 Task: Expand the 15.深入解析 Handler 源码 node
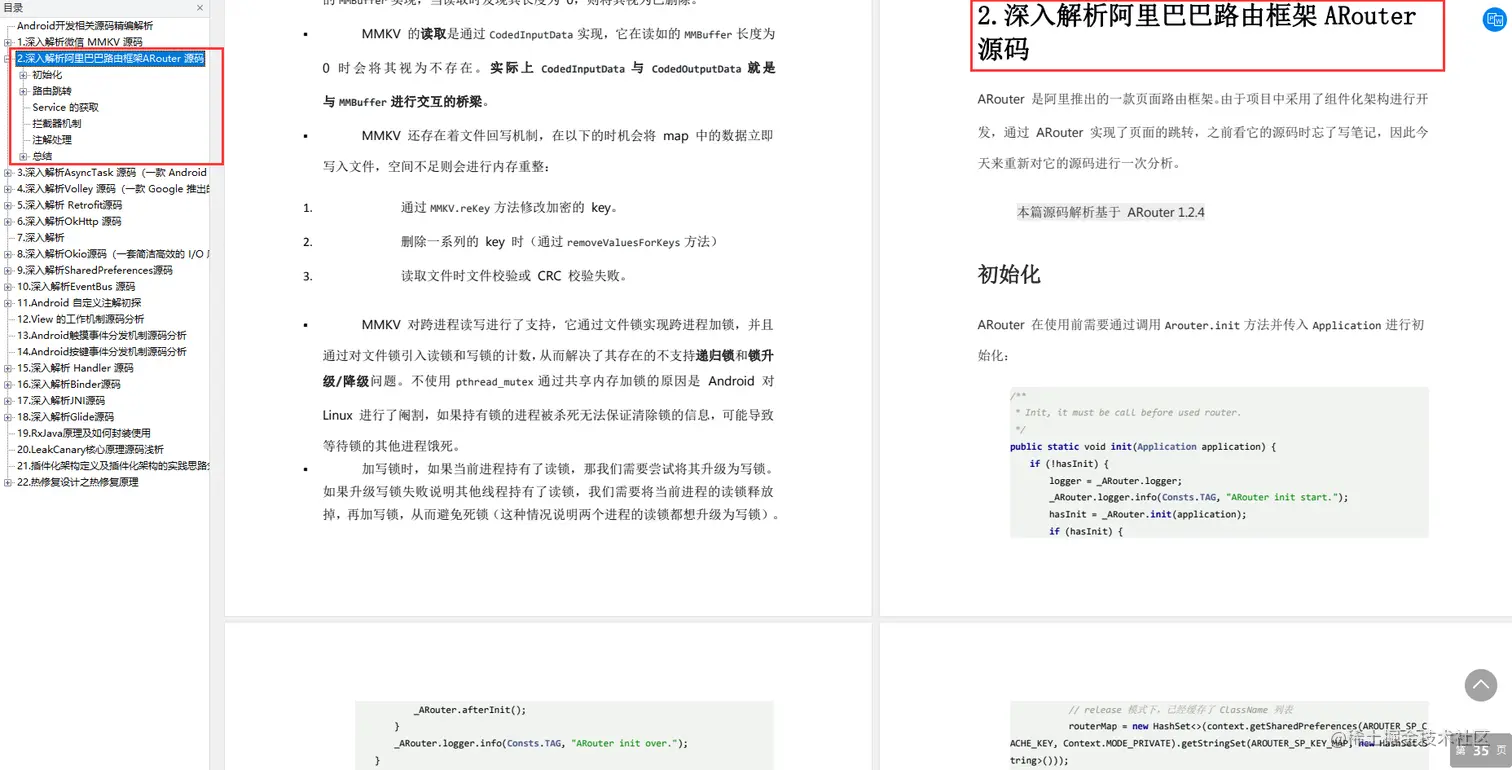pos(8,368)
